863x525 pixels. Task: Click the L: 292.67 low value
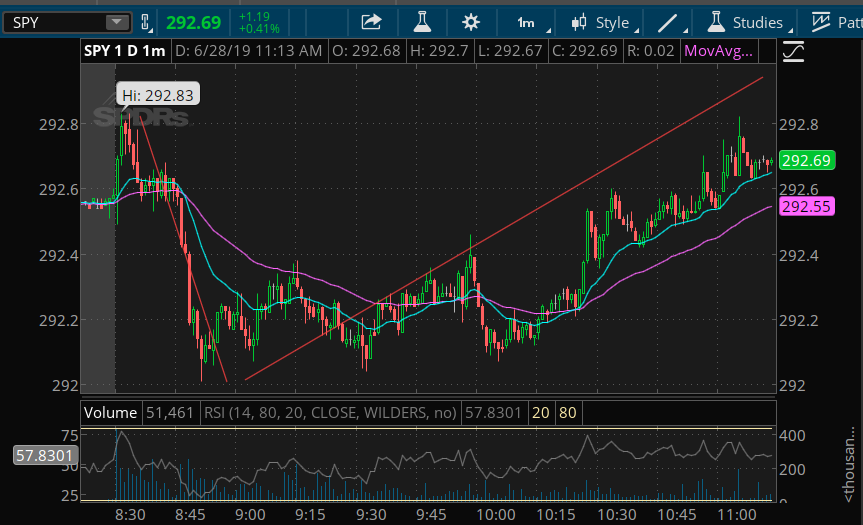[x=510, y=51]
